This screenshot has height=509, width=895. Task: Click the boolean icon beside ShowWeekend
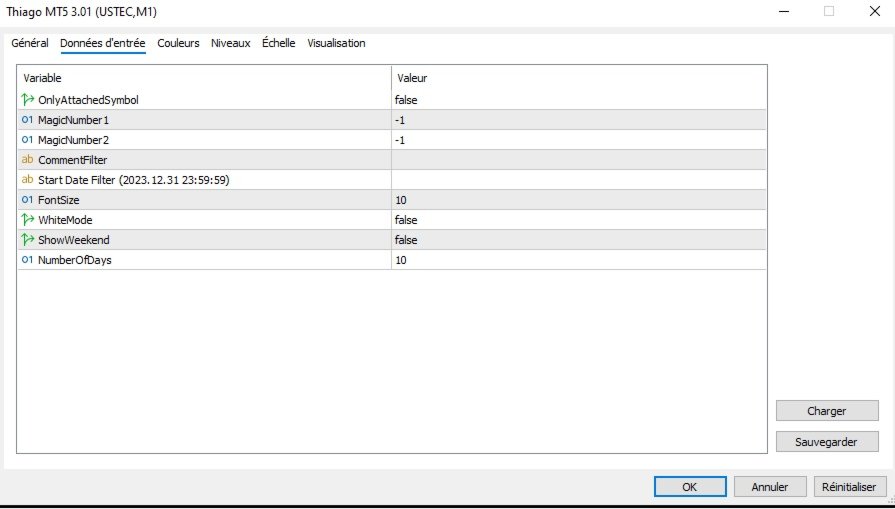click(27, 240)
